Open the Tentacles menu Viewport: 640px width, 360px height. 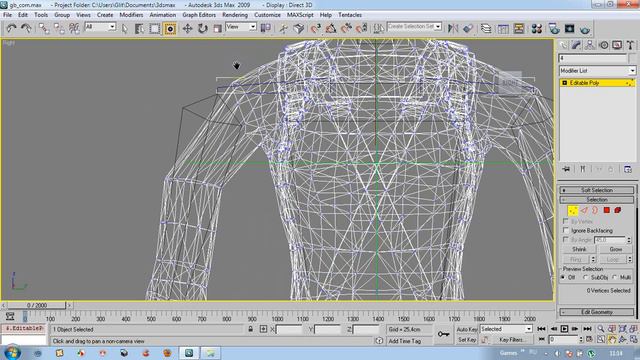tap(350, 15)
